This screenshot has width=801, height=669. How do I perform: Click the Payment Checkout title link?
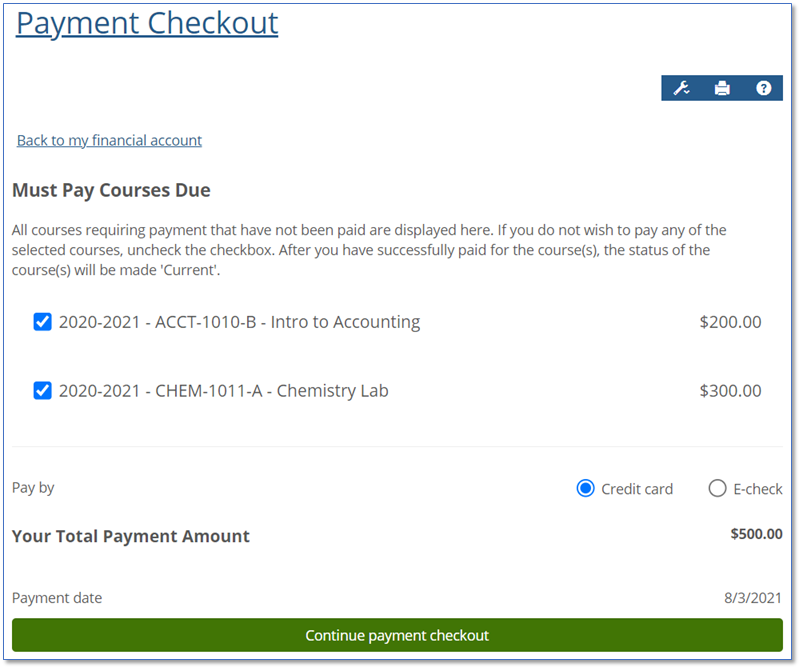click(147, 23)
